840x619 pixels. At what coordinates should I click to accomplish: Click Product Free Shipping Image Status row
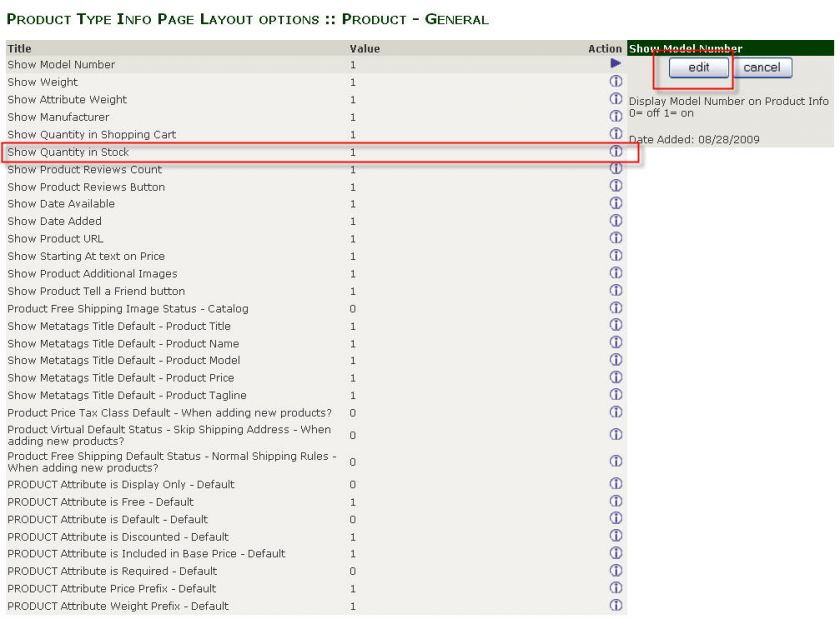pos(128,309)
